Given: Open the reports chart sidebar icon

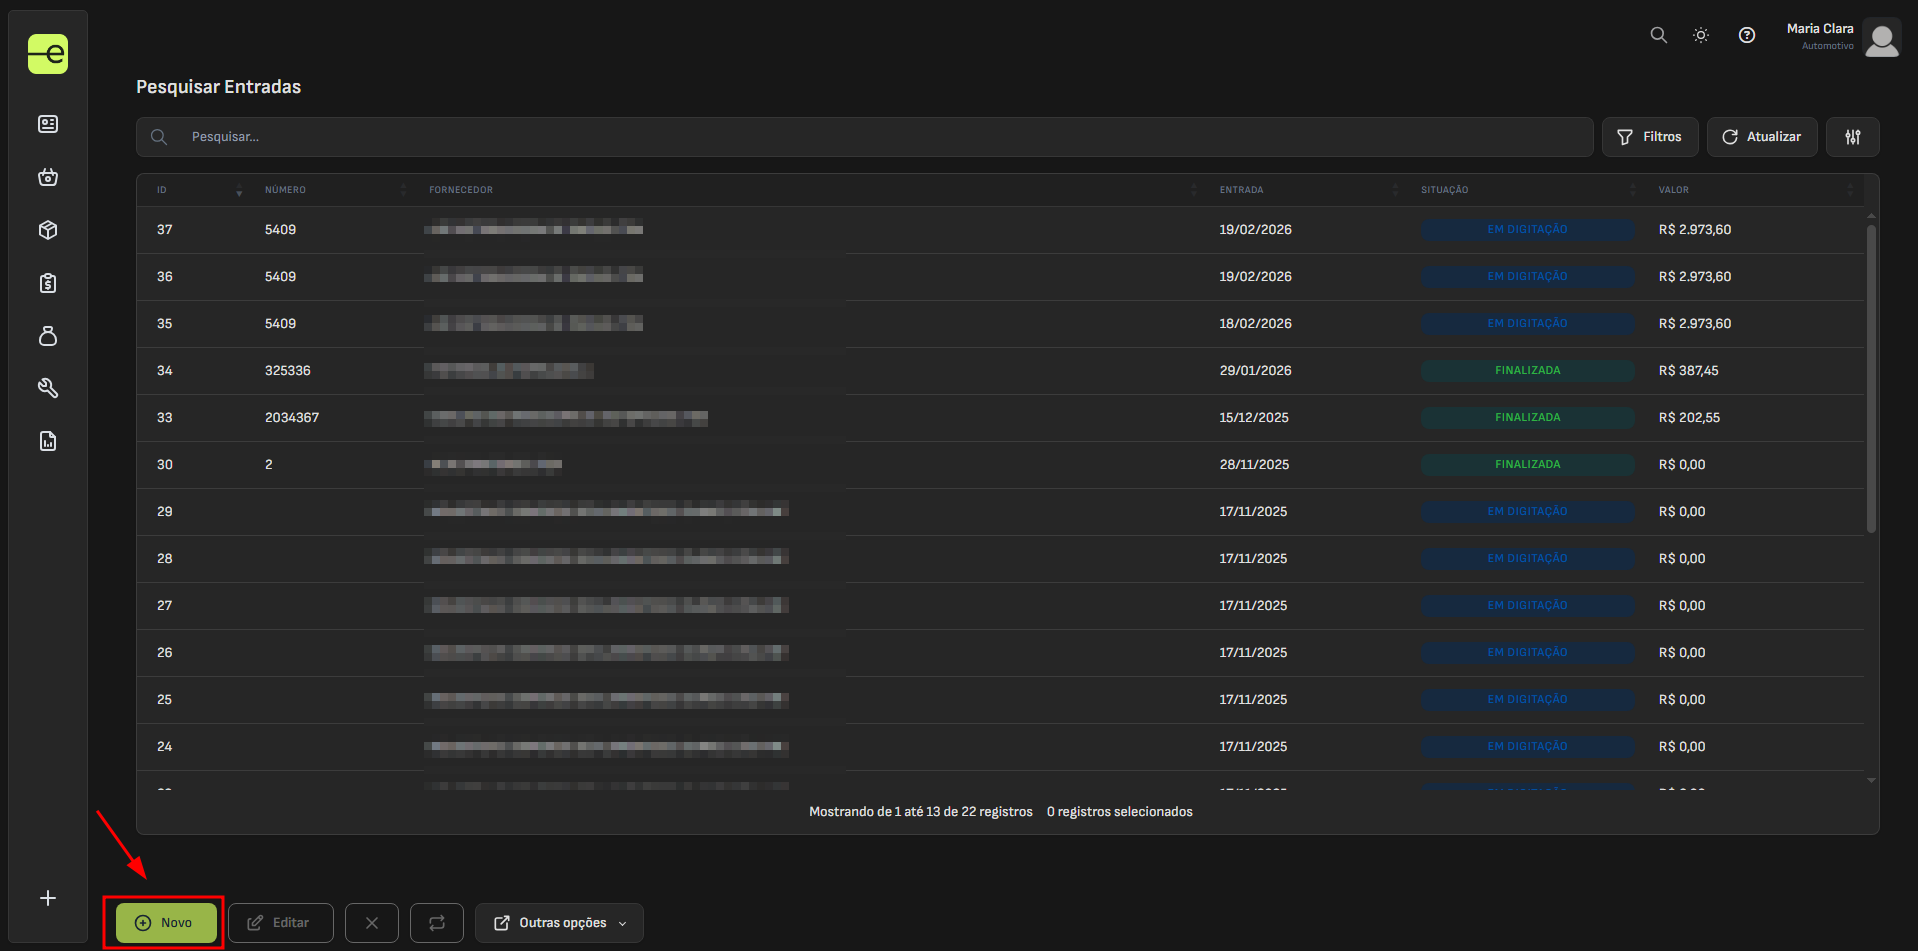Looking at the screenshot, I should 48,441.
